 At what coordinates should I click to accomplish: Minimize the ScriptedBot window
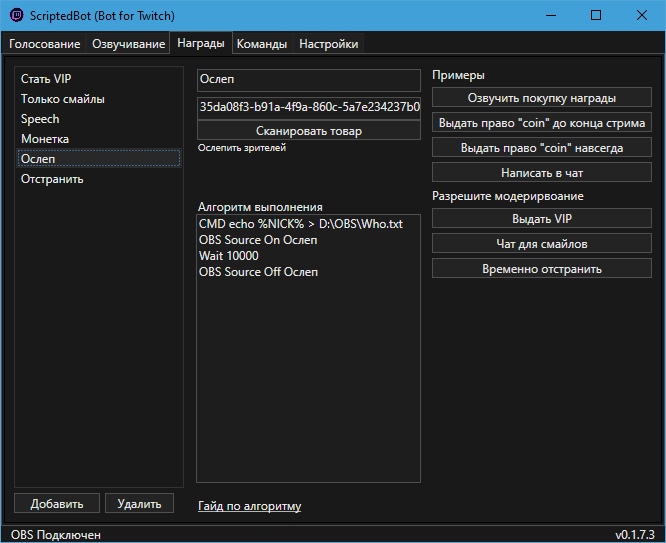(551, 16)
